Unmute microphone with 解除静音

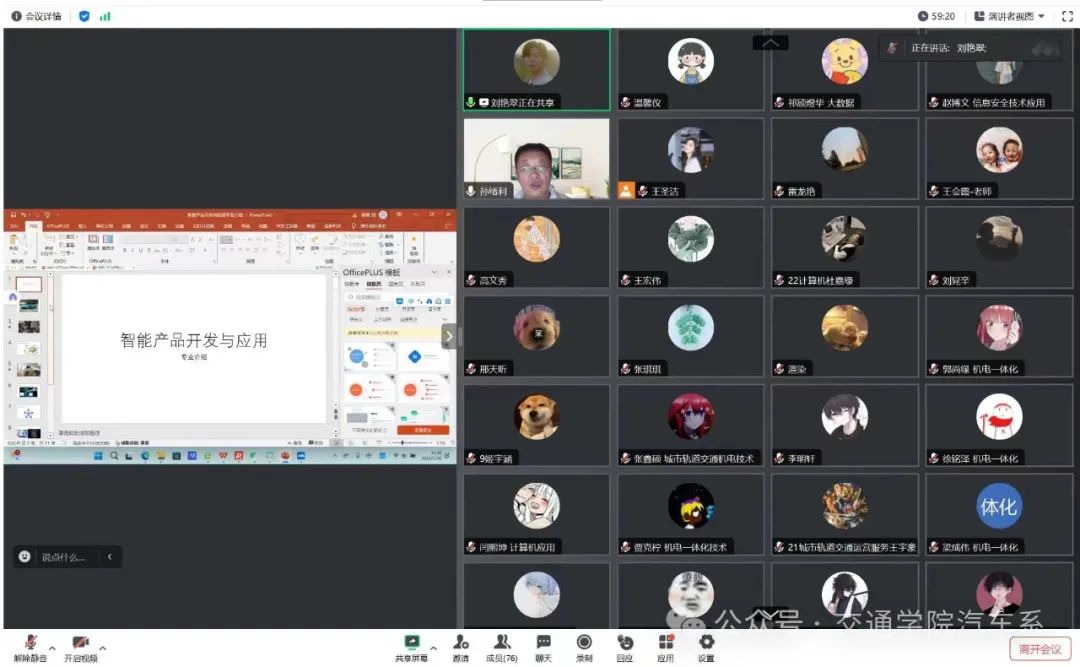pyautogui.click(x=30, y=646)
